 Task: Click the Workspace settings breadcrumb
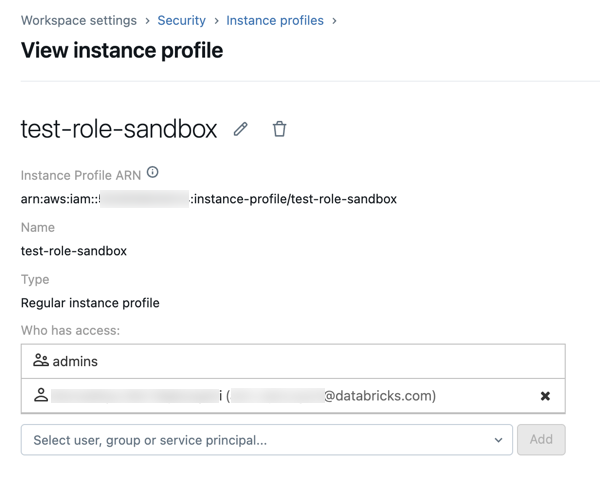coord(79,20)
